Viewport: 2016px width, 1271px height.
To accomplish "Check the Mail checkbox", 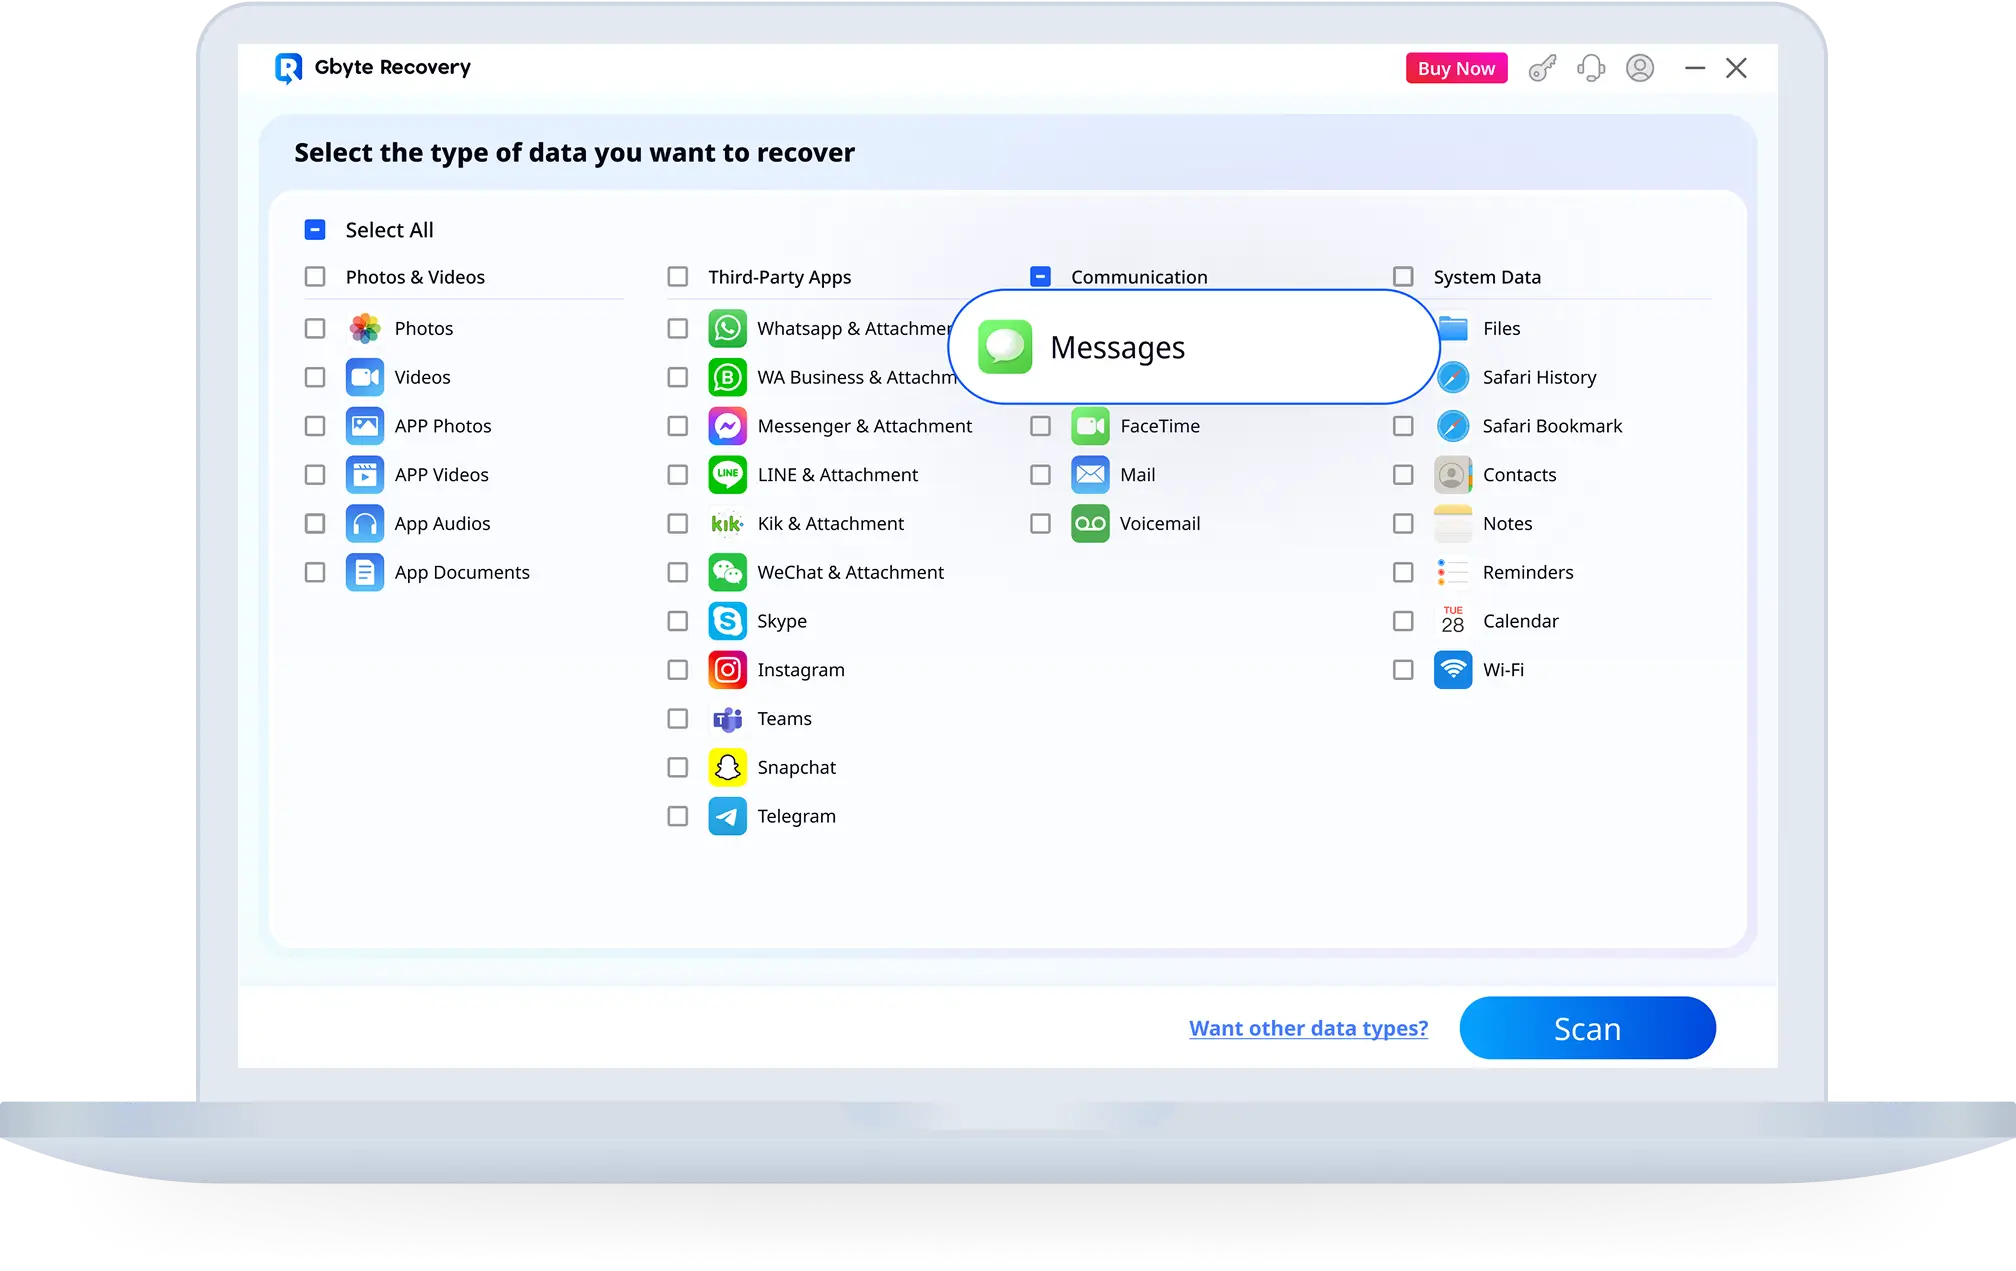I will click(x=1041, y=475).
